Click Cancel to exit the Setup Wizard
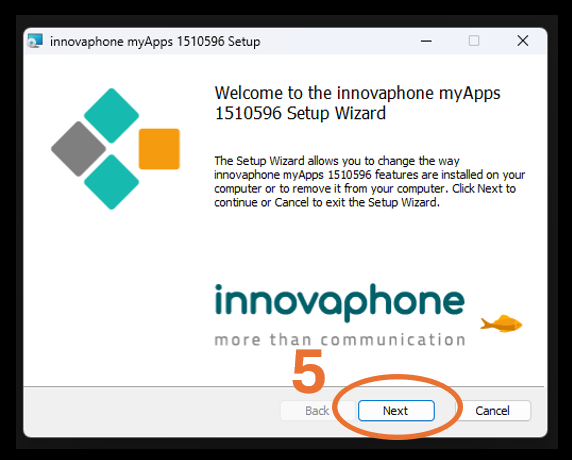 (x=492, y=411)
